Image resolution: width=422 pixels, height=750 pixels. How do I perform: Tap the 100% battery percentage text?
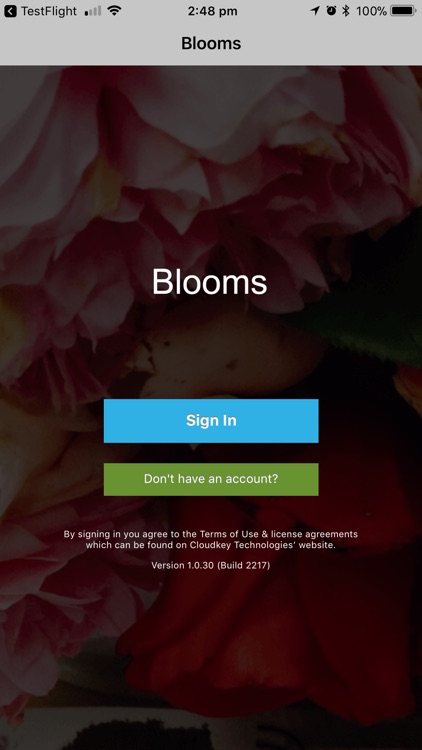coord(371,11)
